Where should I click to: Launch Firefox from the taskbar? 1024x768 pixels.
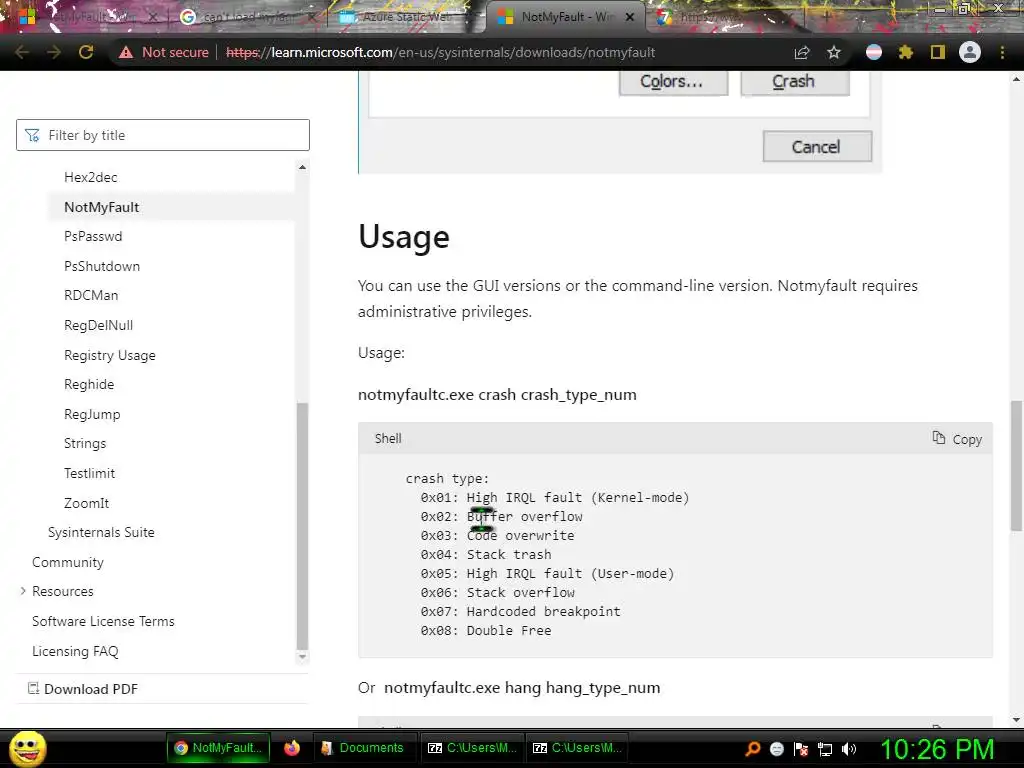pyautogui.click(x=292, y=748)
